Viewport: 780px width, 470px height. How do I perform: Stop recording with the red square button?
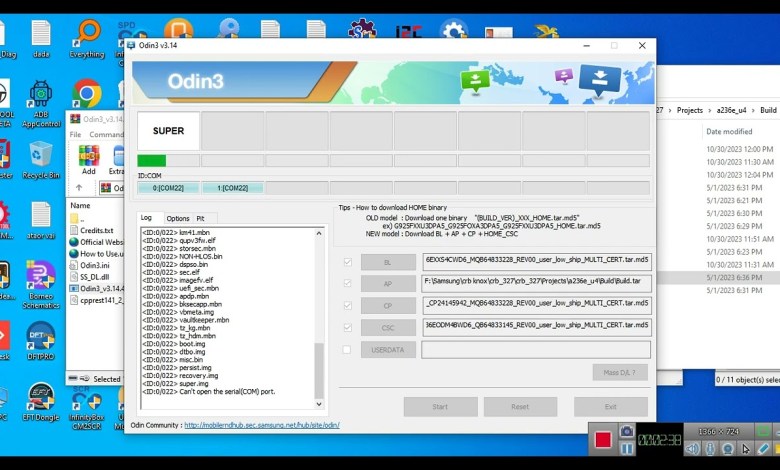603,440
